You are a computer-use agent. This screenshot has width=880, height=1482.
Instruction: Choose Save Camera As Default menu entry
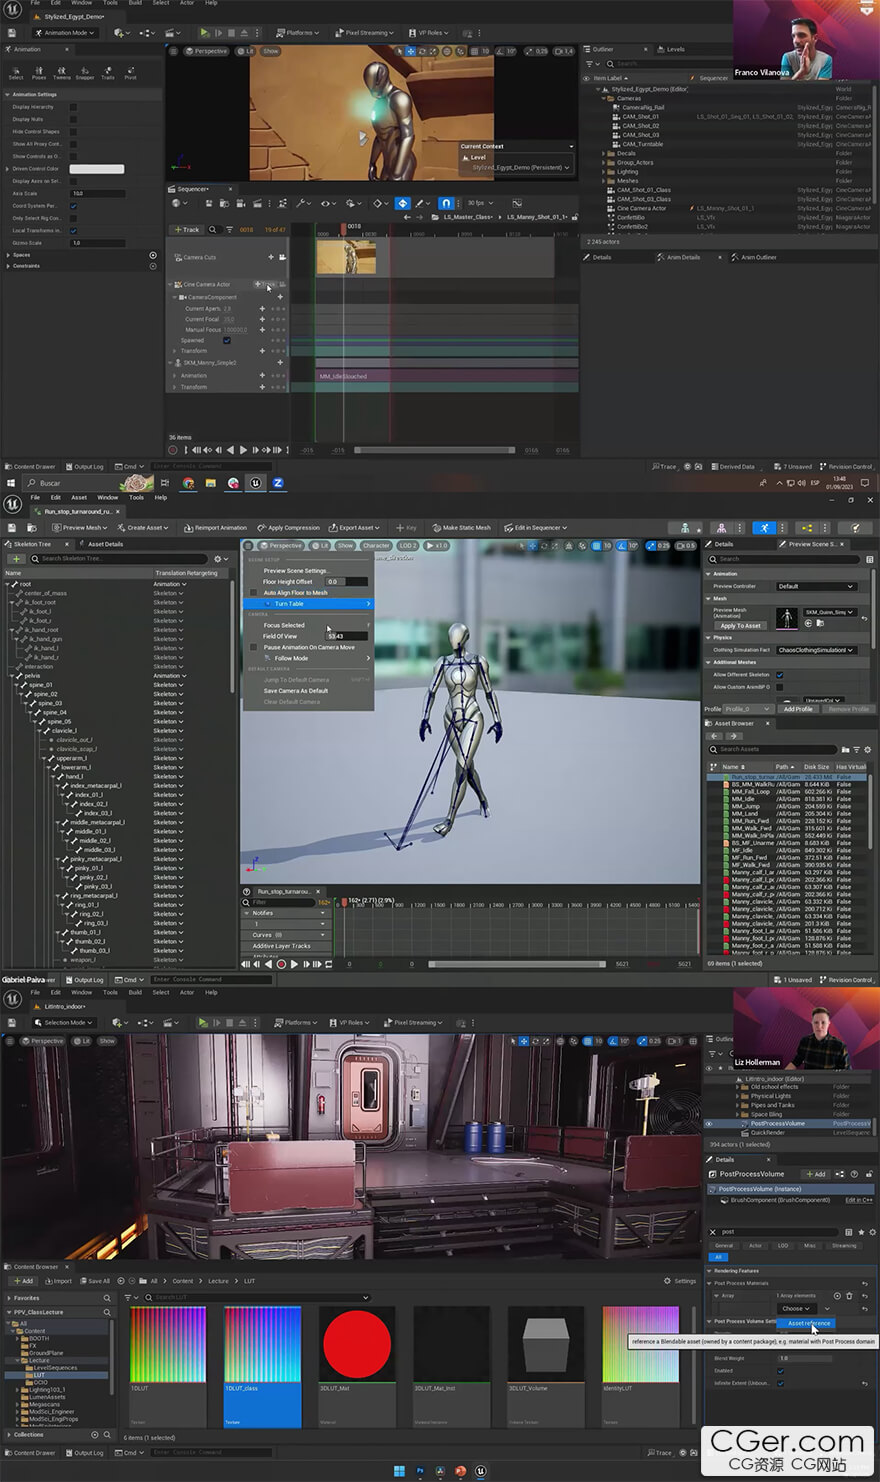[296, 690]
